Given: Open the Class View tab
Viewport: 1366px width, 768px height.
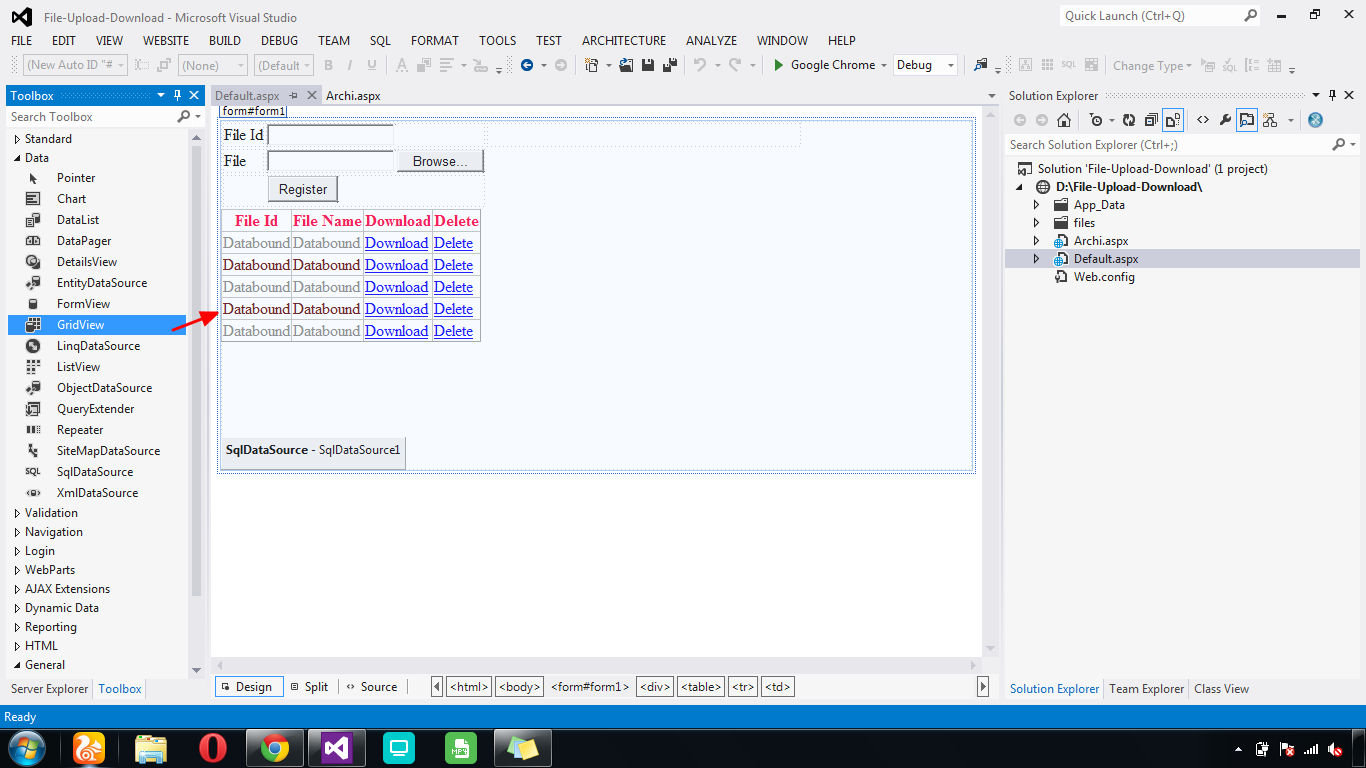Looking at the screenshot, I should click(1222, 689).
